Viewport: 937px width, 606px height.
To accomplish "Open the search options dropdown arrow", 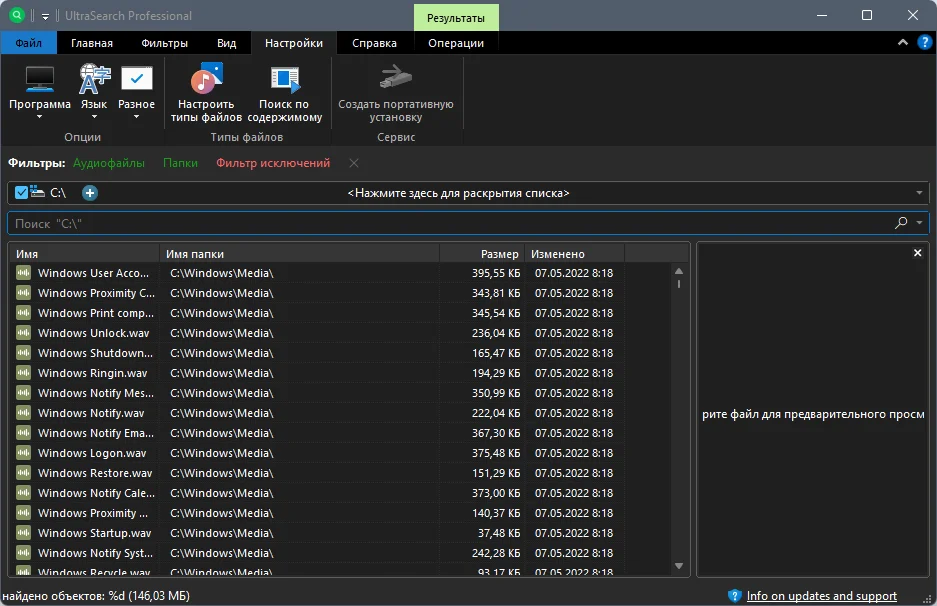I will tap(919, 223).
